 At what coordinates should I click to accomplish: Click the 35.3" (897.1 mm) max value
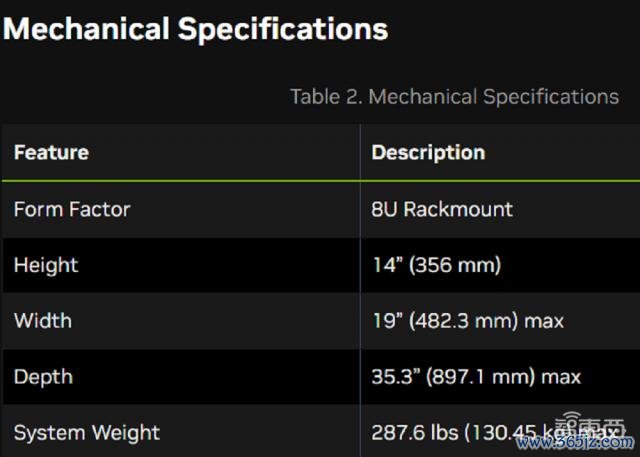[476, 377]
